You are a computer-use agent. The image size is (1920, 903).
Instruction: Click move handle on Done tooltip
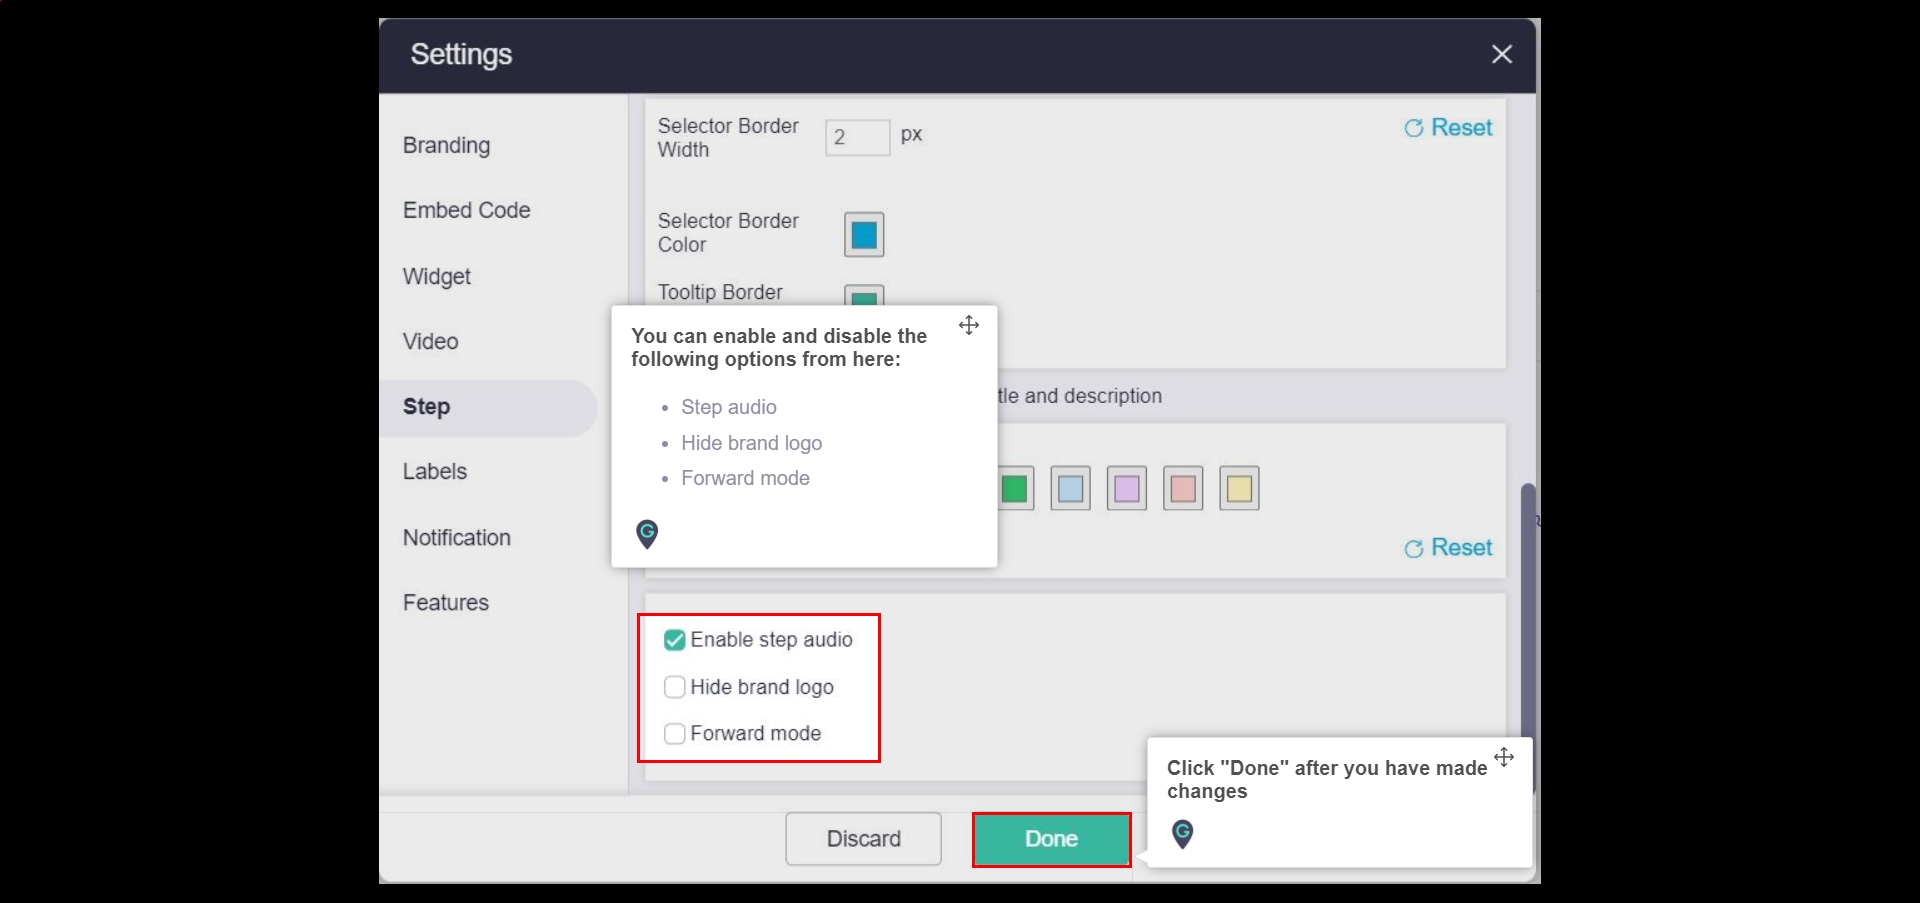pos(1504,757)
